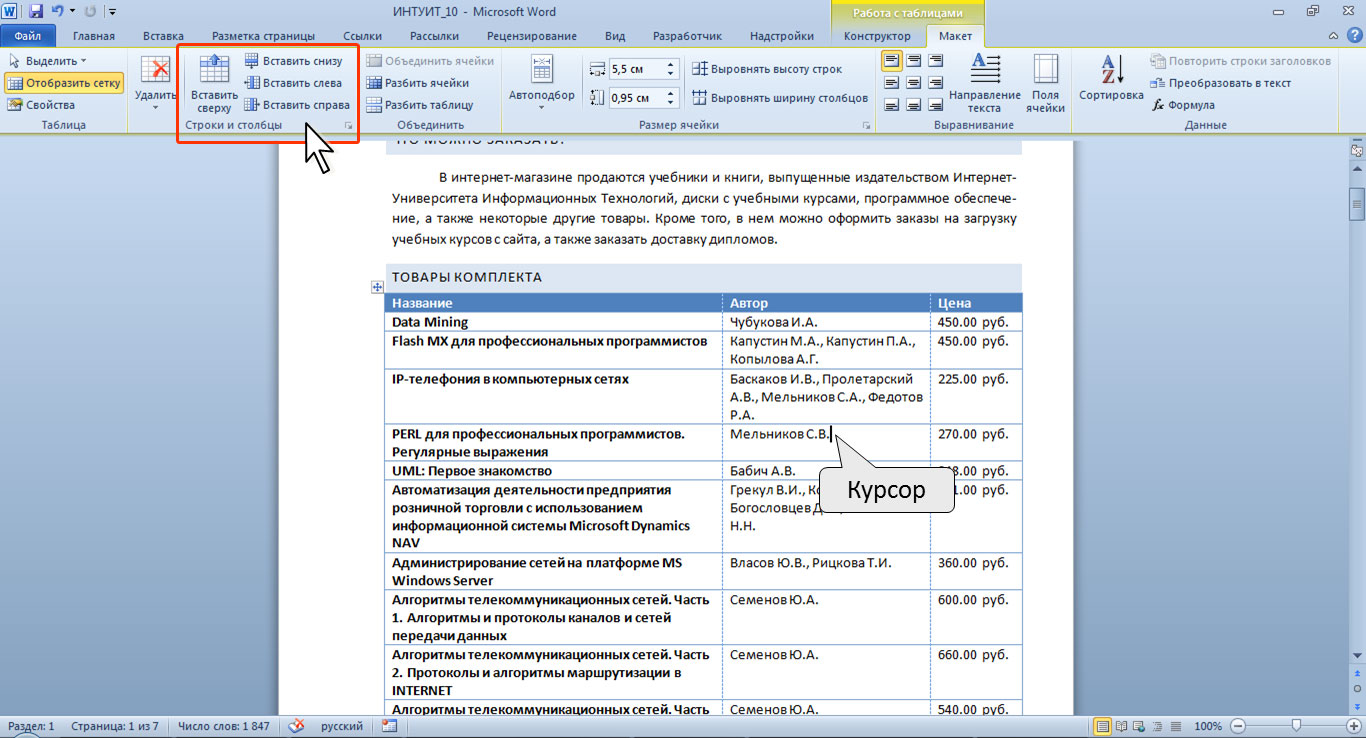Click Вставить снизу to insert row below
The height and width of the screenshot is (738, 1366).
click(x=293, y=61)
